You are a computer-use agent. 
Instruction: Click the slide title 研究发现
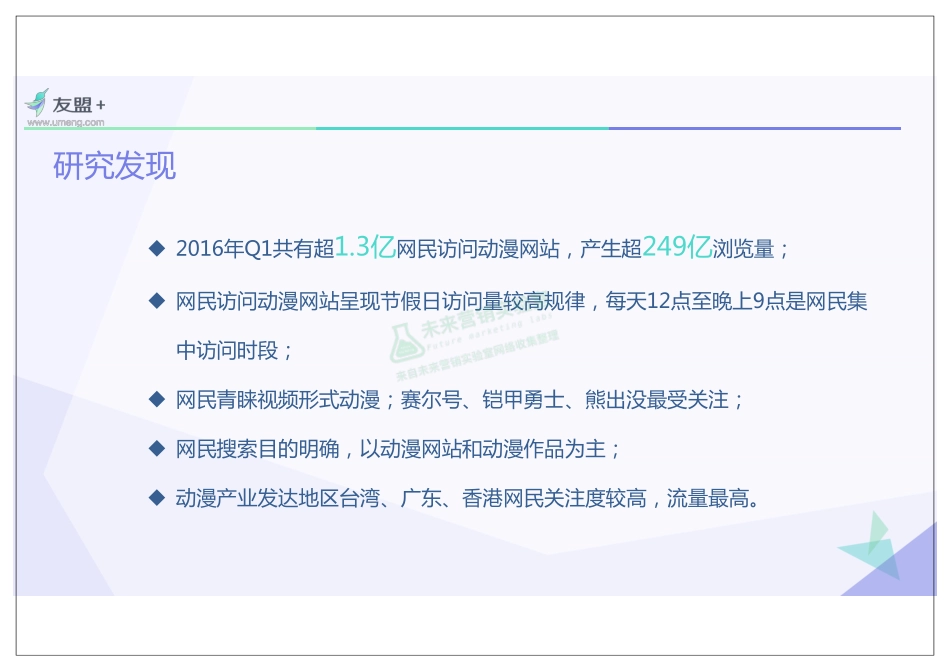click(x=114, y=165)
